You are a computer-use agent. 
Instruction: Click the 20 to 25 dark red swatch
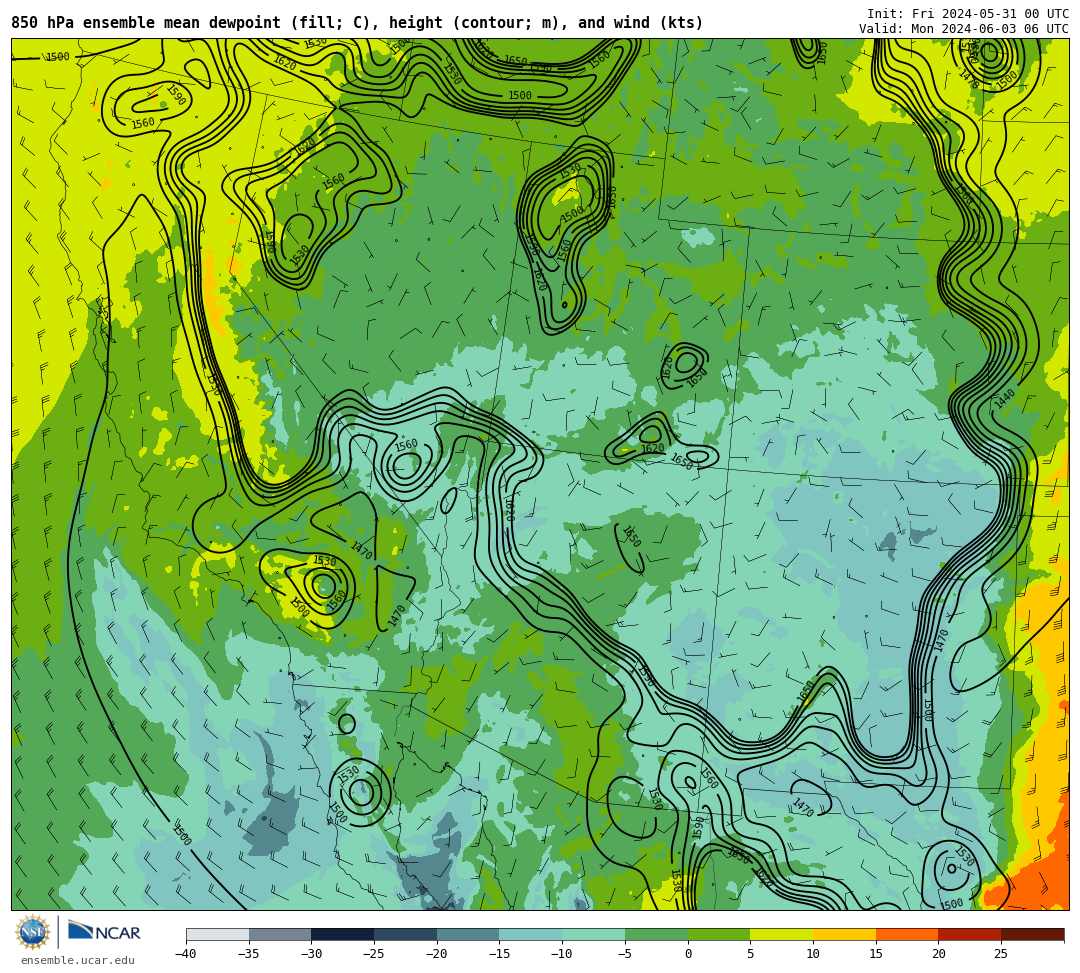coord(970,934)
